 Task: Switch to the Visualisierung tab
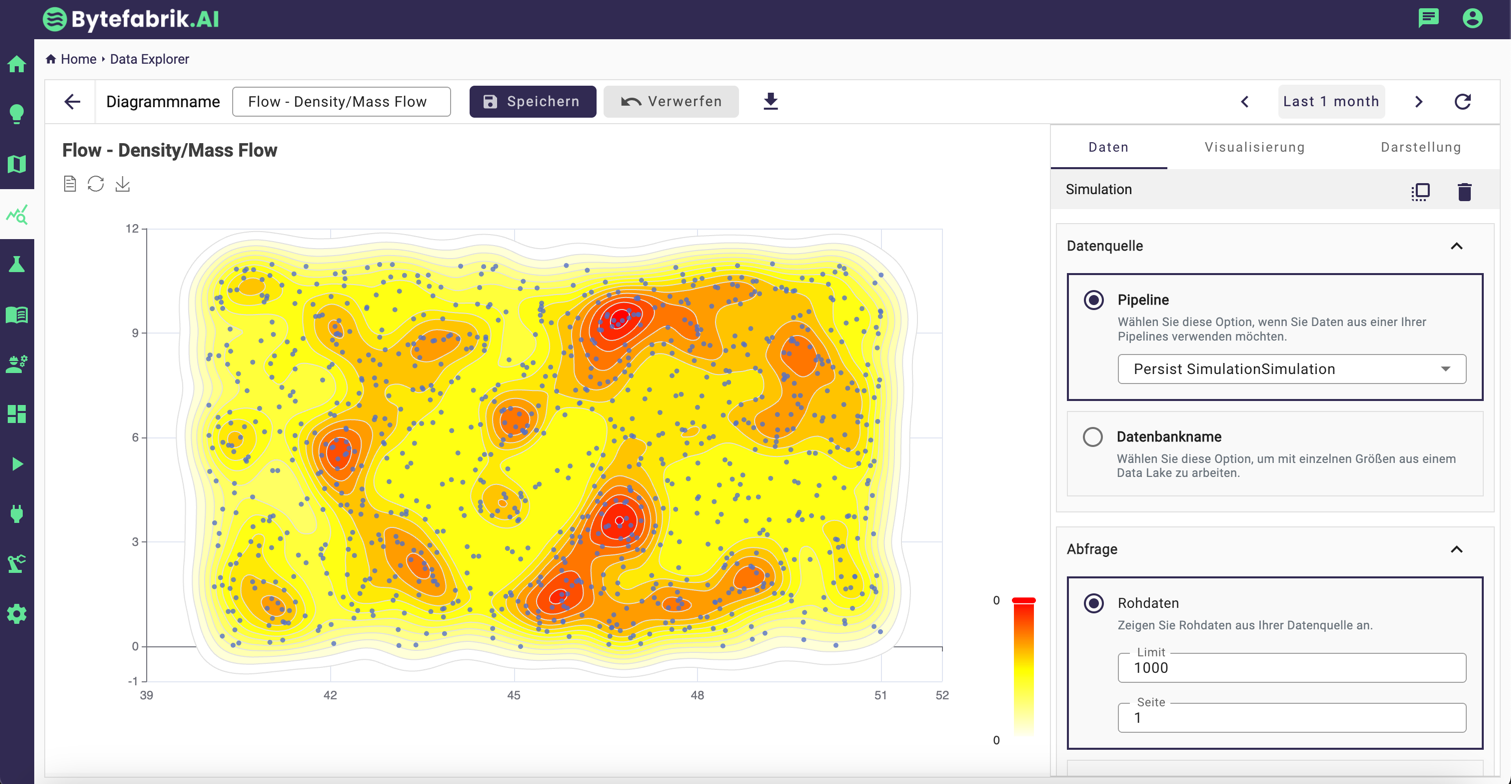click(1254, 147)
